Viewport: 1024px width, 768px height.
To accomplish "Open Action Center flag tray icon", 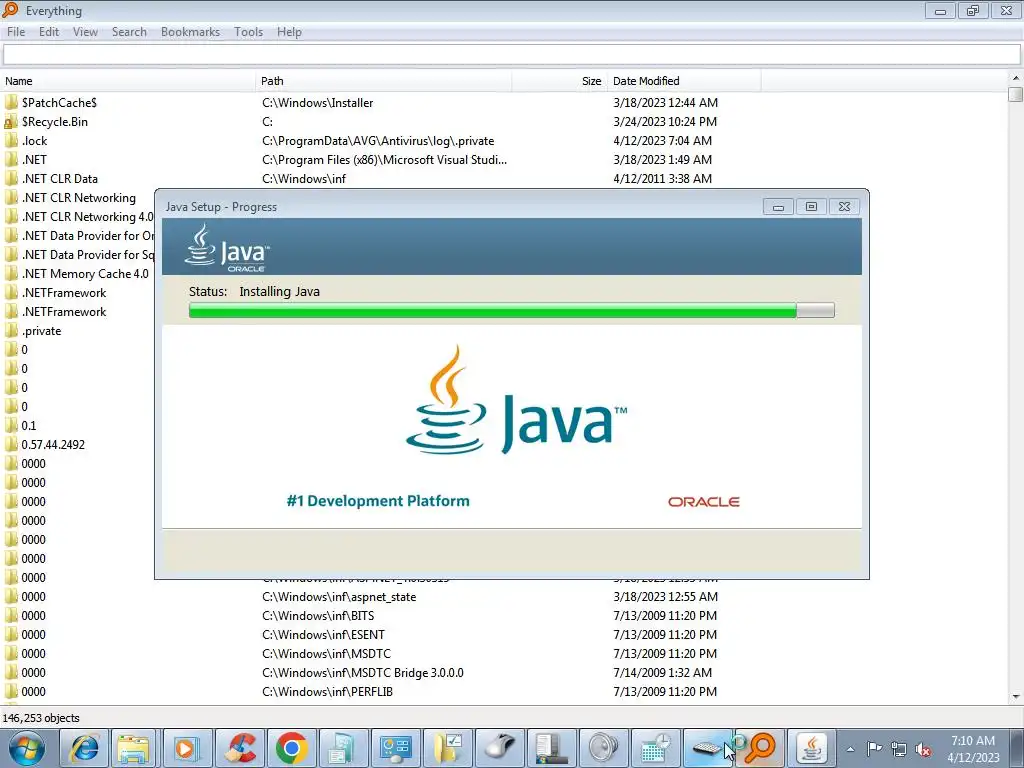I will (874, 749).
